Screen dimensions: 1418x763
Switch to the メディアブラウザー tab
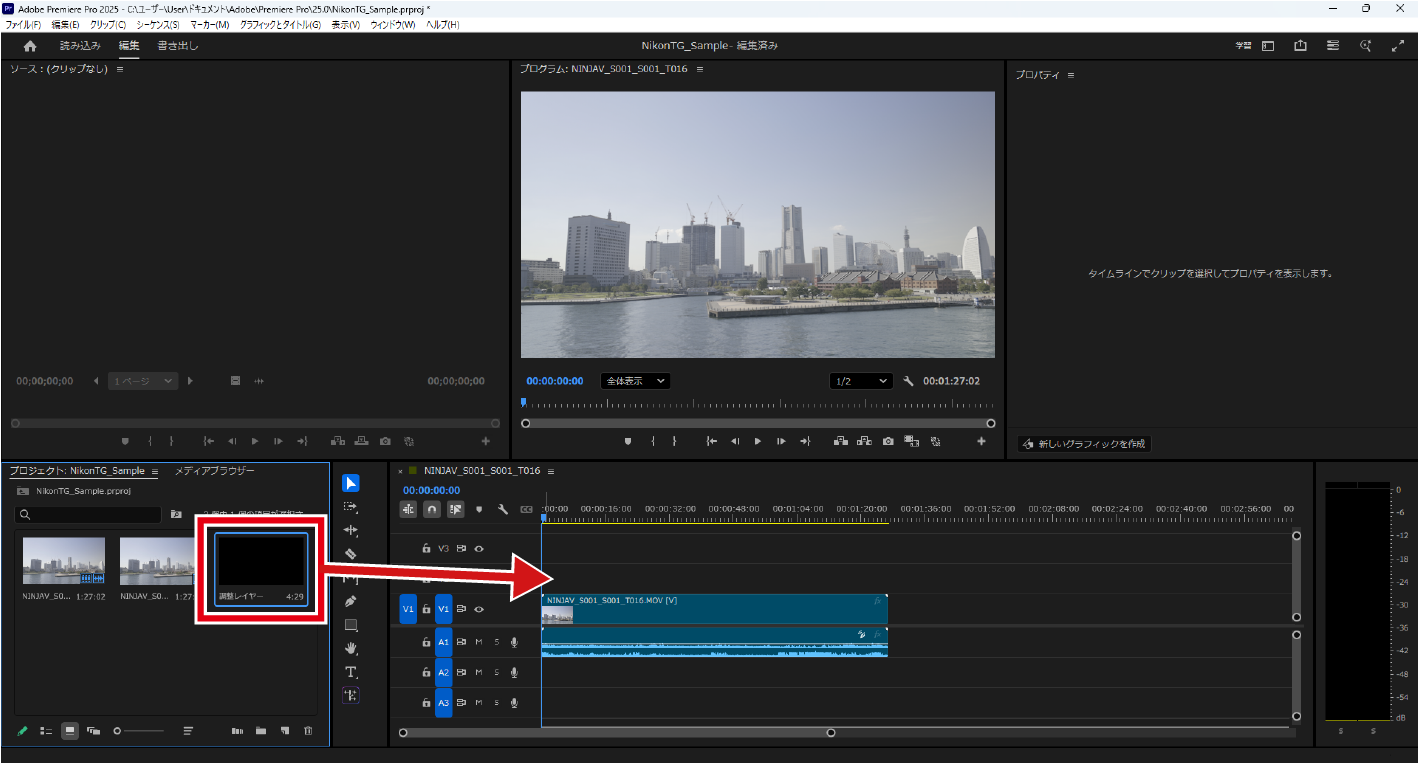coord(215,471)
